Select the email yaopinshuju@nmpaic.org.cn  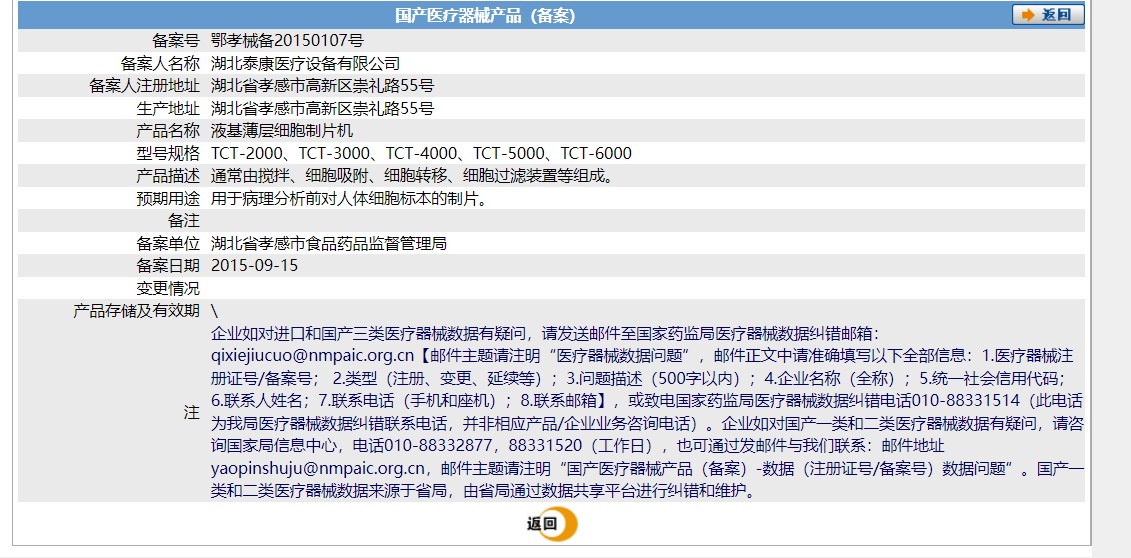317,469
